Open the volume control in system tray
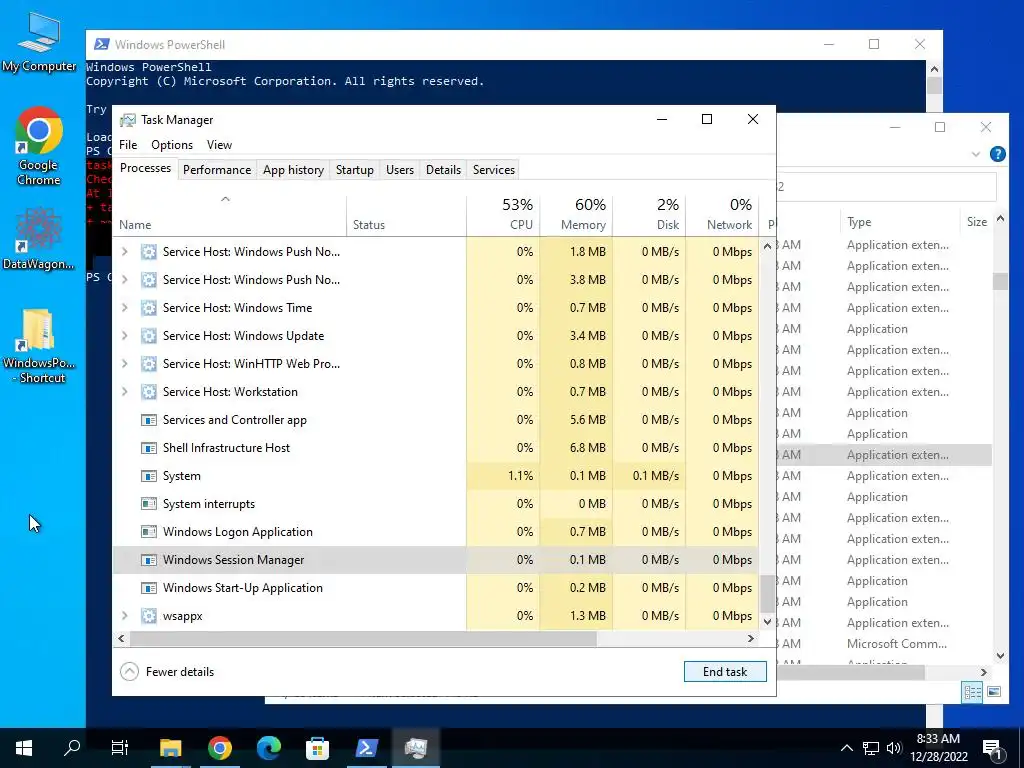 (894, 748)
